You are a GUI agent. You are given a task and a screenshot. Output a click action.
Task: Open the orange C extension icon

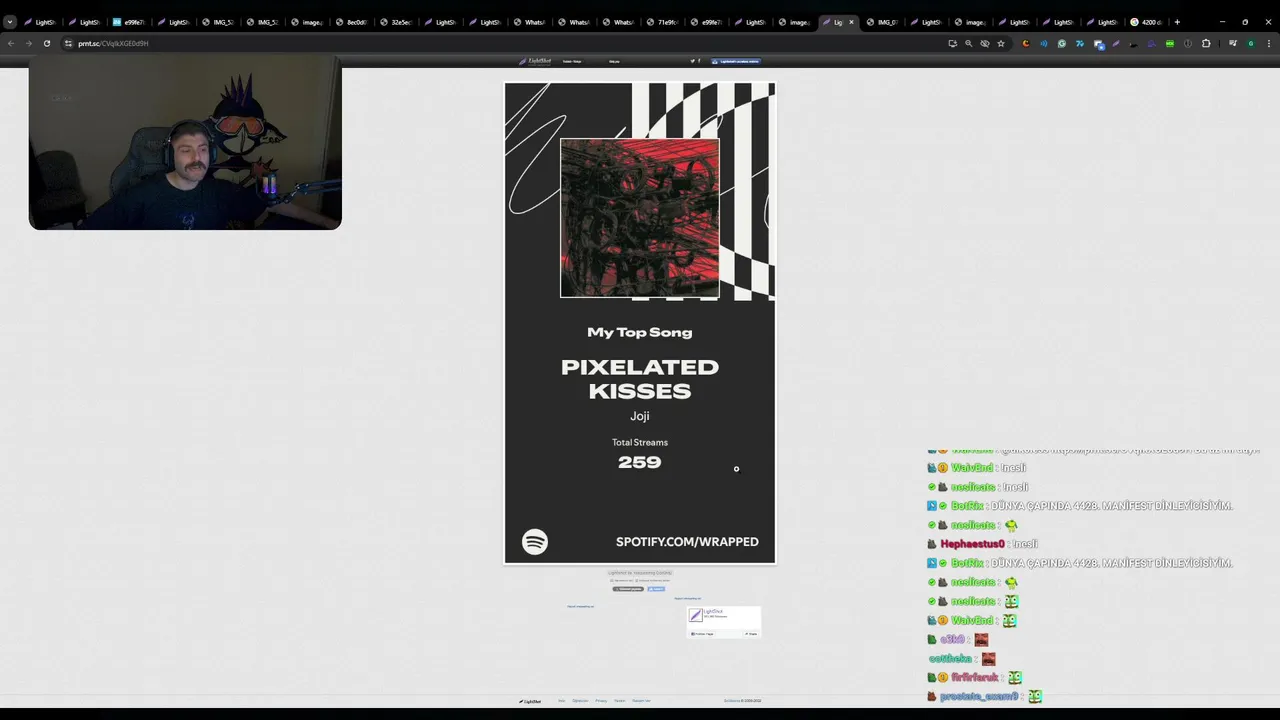pyautogui.click(x=1026, y=43)
